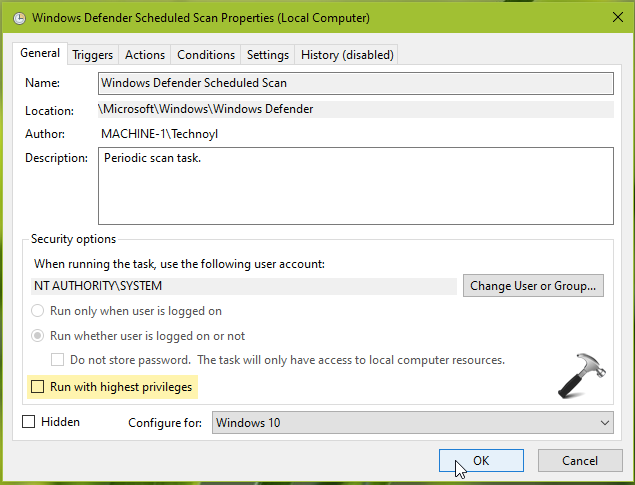This screenshot has height=485, width=635.
Task: Switch to the Triggers tab
Action: [x=93, y=55]
